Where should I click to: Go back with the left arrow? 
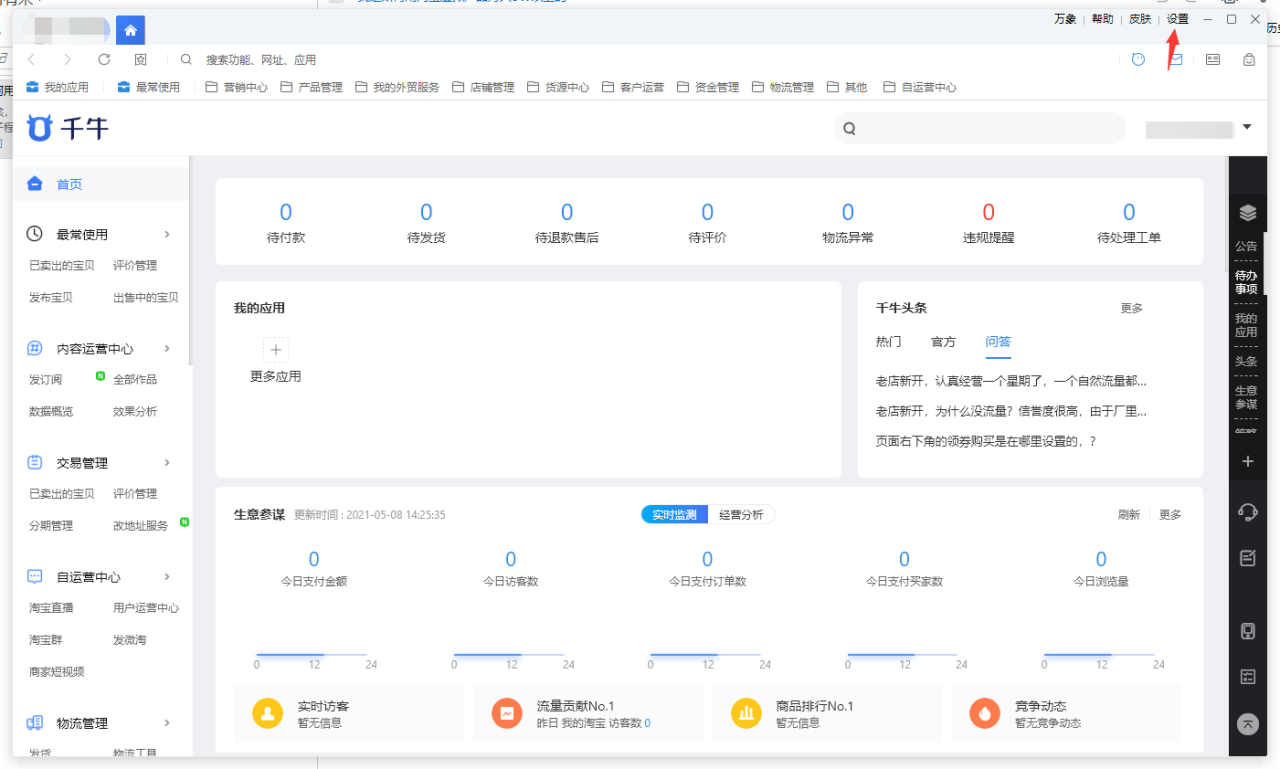coord(31,60)
